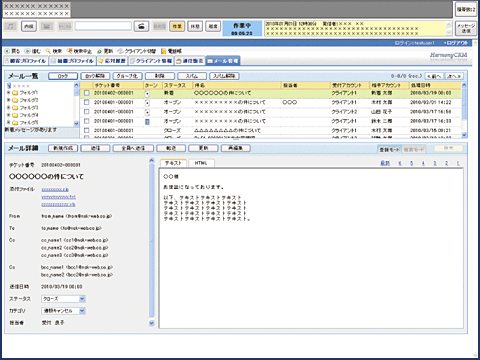Click the フォルダ2 folder icon
Screen dimensions: 480x360
coord(15,100)
